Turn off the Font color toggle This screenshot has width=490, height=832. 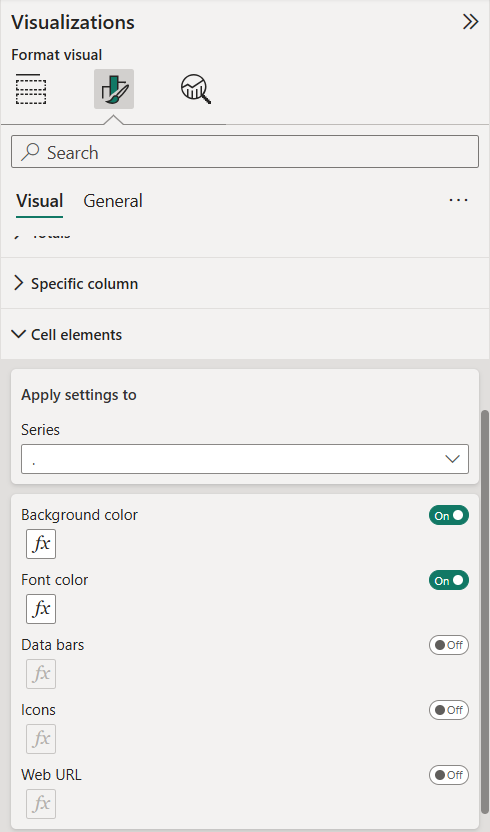tap(449, 580)
